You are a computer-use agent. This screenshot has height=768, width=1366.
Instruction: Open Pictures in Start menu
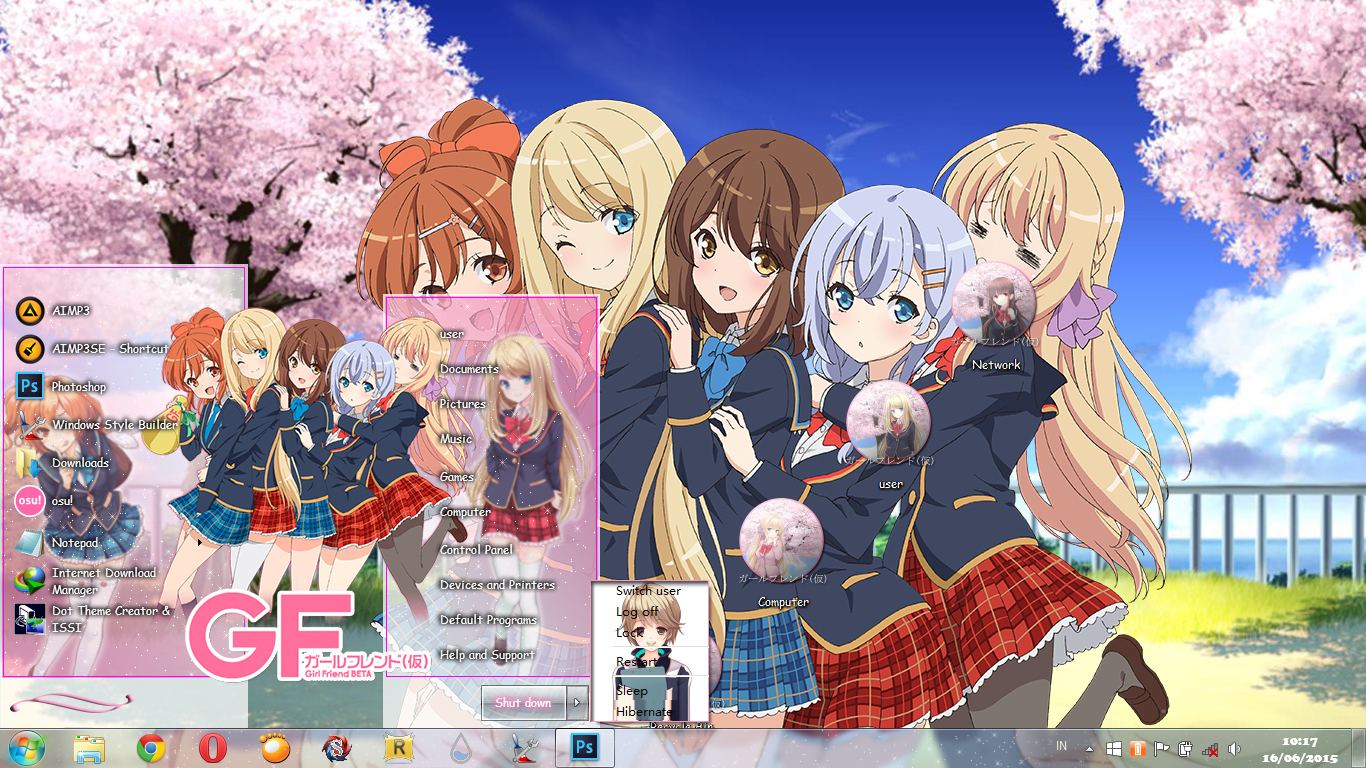(462, 404)
